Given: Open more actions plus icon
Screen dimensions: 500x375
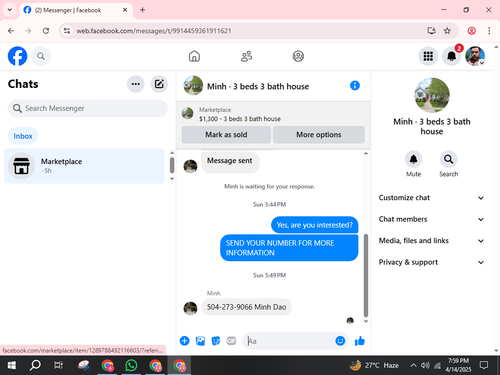Looking at the screenshot, I should pos(184,341).
